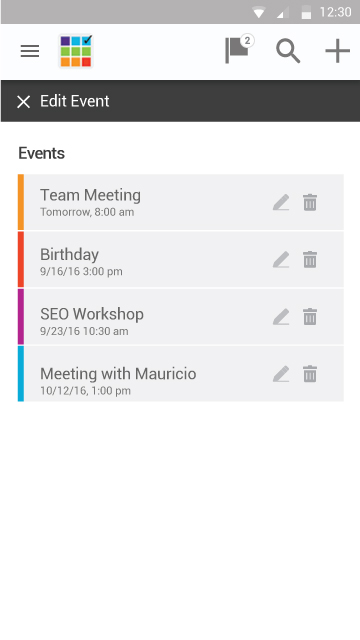Edit the Birthday event with the pencil icon
360x640 pixels.
(281, 260)
